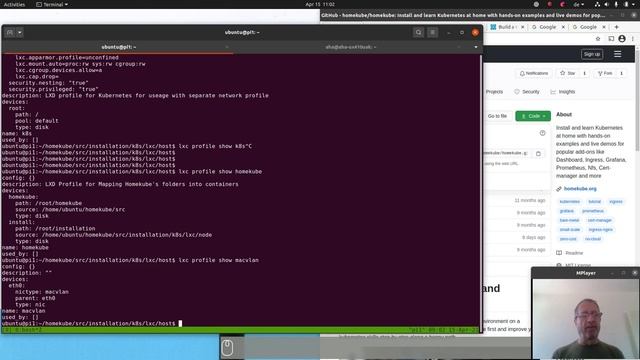Image resolution: width=640 pixels, height=360 pixels.
Task: Open the clock showing Apr 15 11:02
Action: click(320, 4)
